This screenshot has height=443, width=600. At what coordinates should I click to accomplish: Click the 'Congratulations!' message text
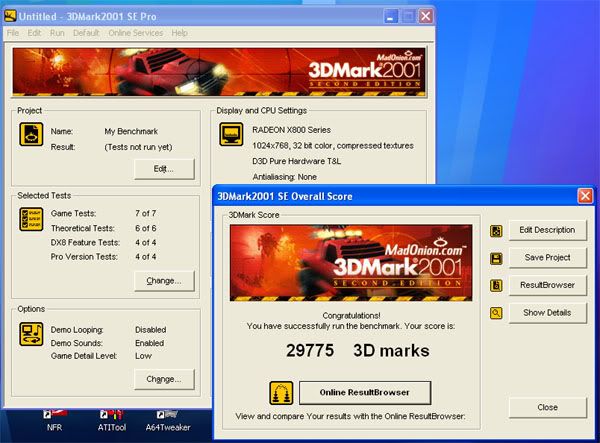[351, 316]
